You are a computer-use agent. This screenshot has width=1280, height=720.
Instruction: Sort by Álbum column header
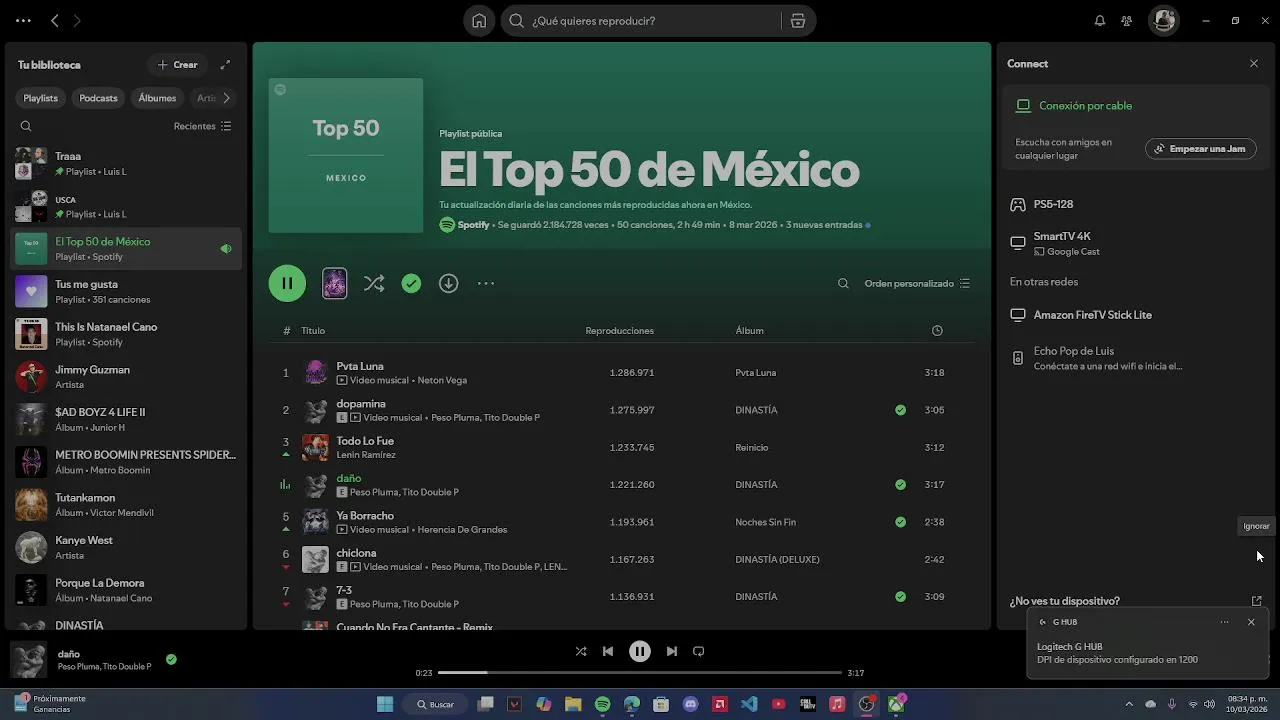(x=750, y=331)
